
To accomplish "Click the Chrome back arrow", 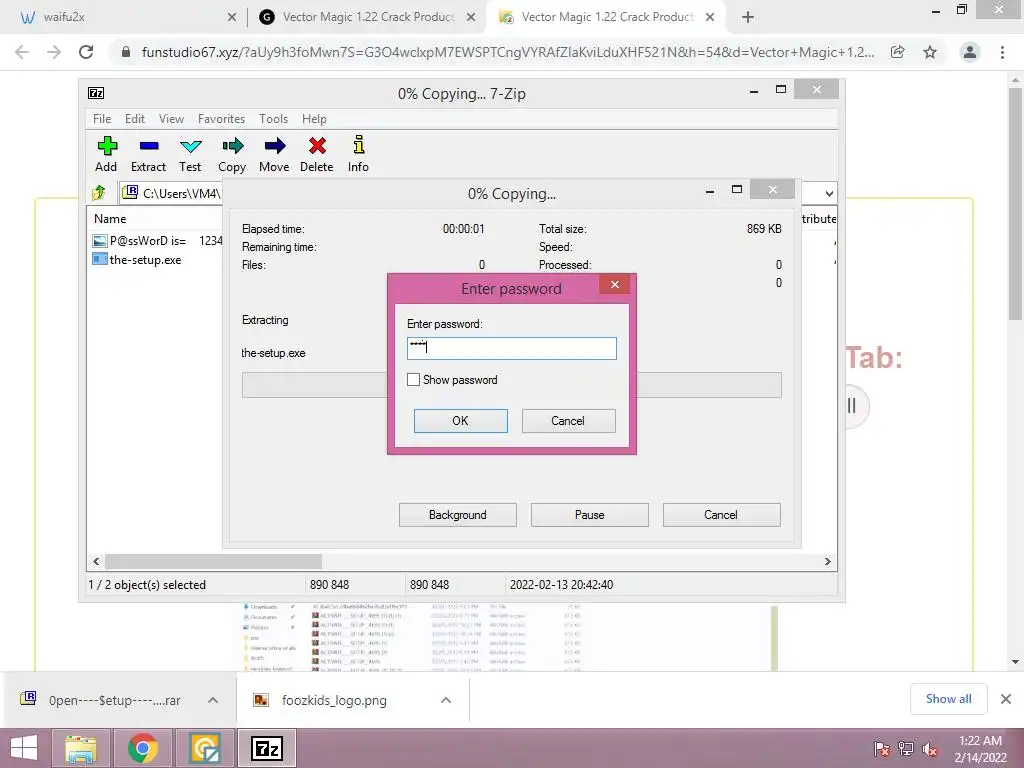I will coord(22,52).
